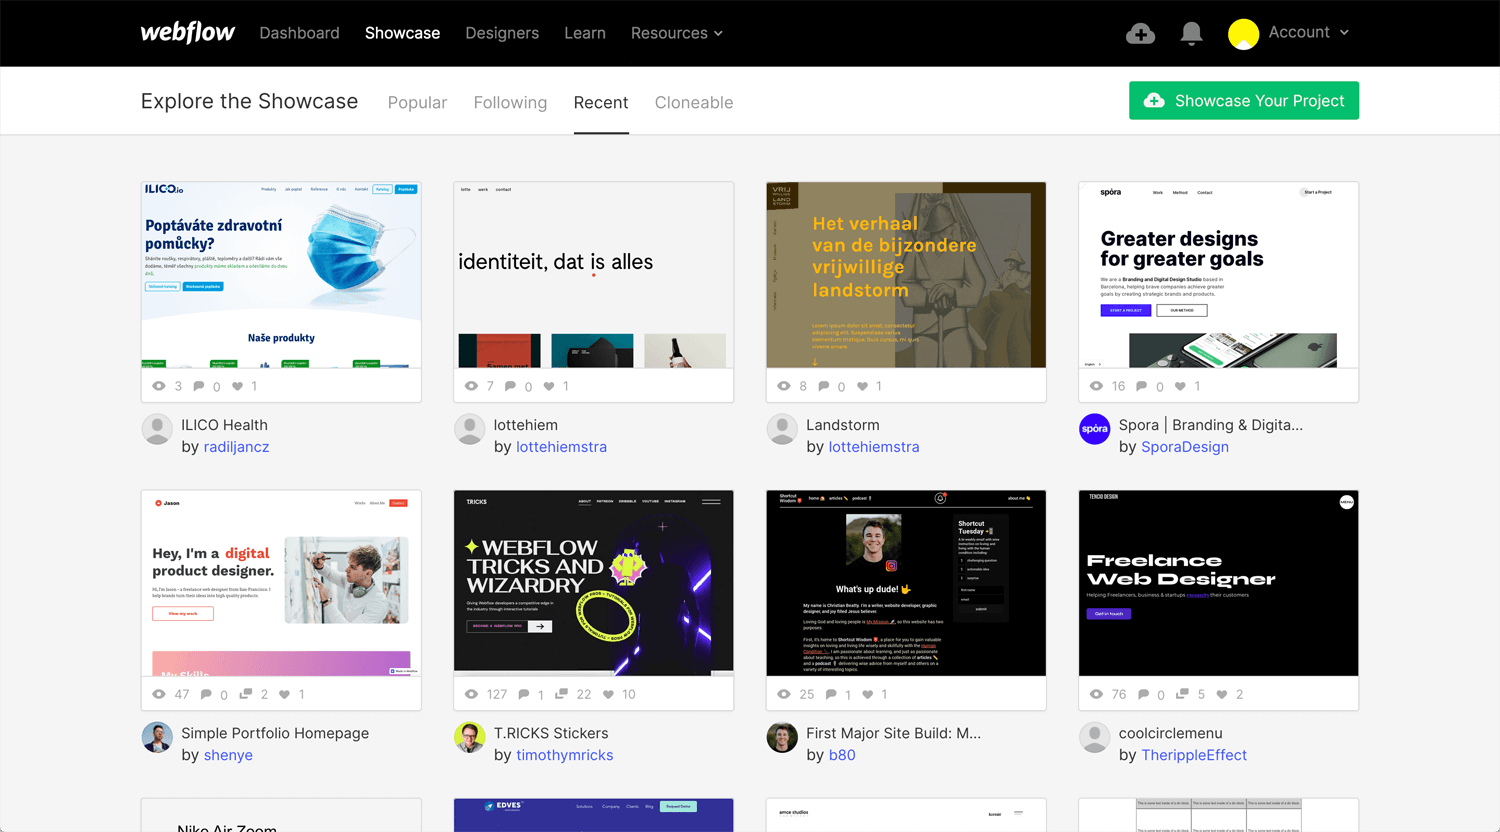Click the clones icon on Simple Portfolio card
This screenshot has height=832, width=1500.
coord(245,694)
